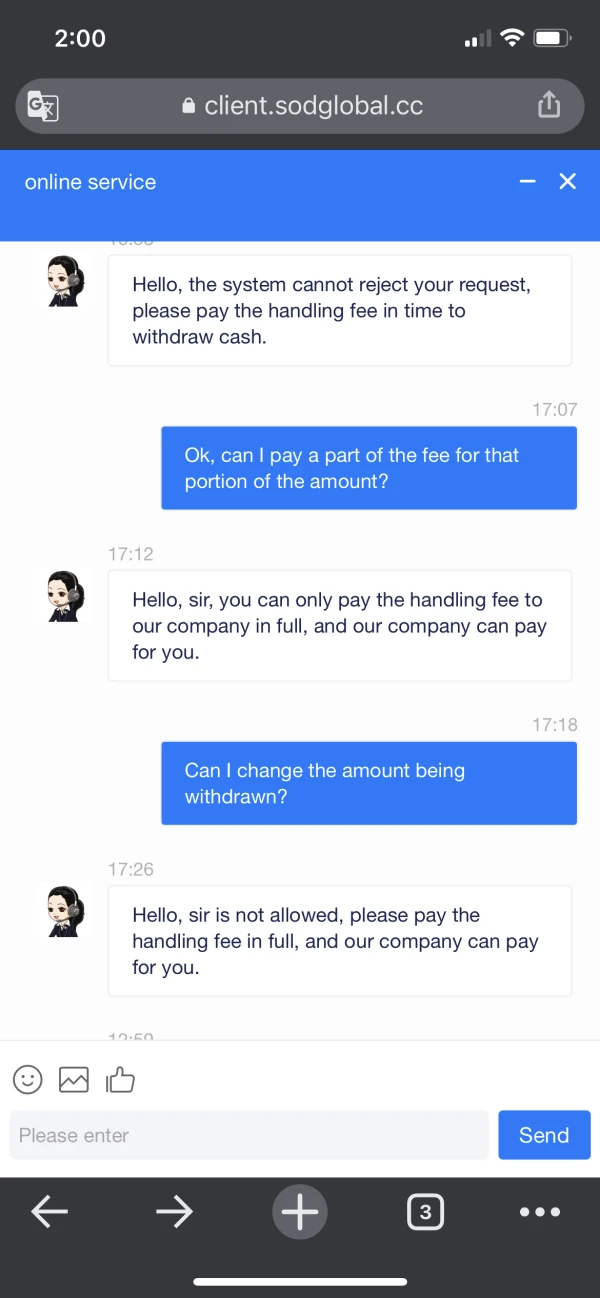Open a new tab with plus button
The image size is (600, 1298).
(299, 1212)
